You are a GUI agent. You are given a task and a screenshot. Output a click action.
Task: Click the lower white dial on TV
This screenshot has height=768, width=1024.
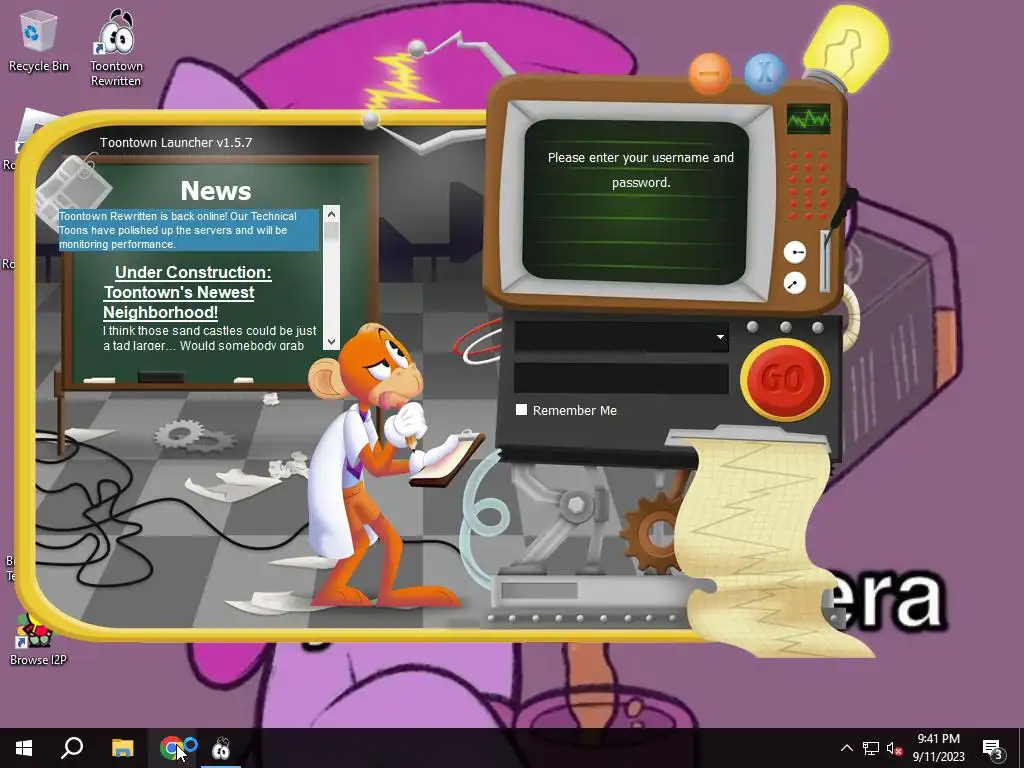click(x=794, y=283)
